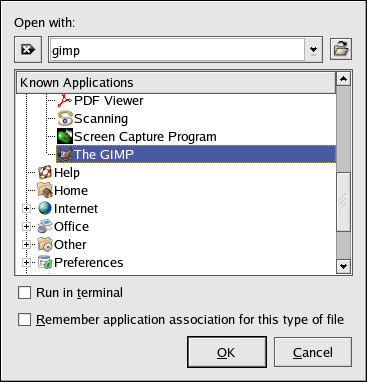367x382 pixels.
Task: Click the clear-entry icon beside the gimp field
Action: click(x=28, y=50)
